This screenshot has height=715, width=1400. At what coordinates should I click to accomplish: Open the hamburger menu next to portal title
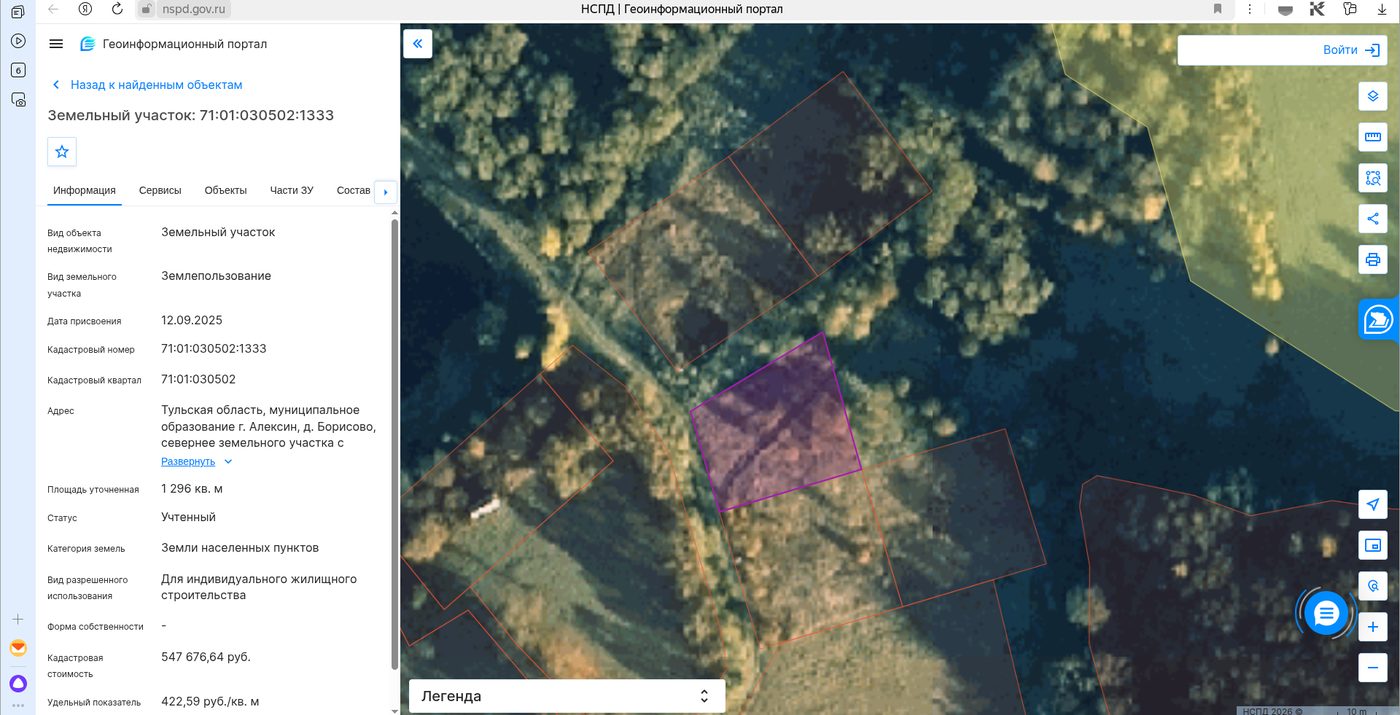(x=56, y=44)
